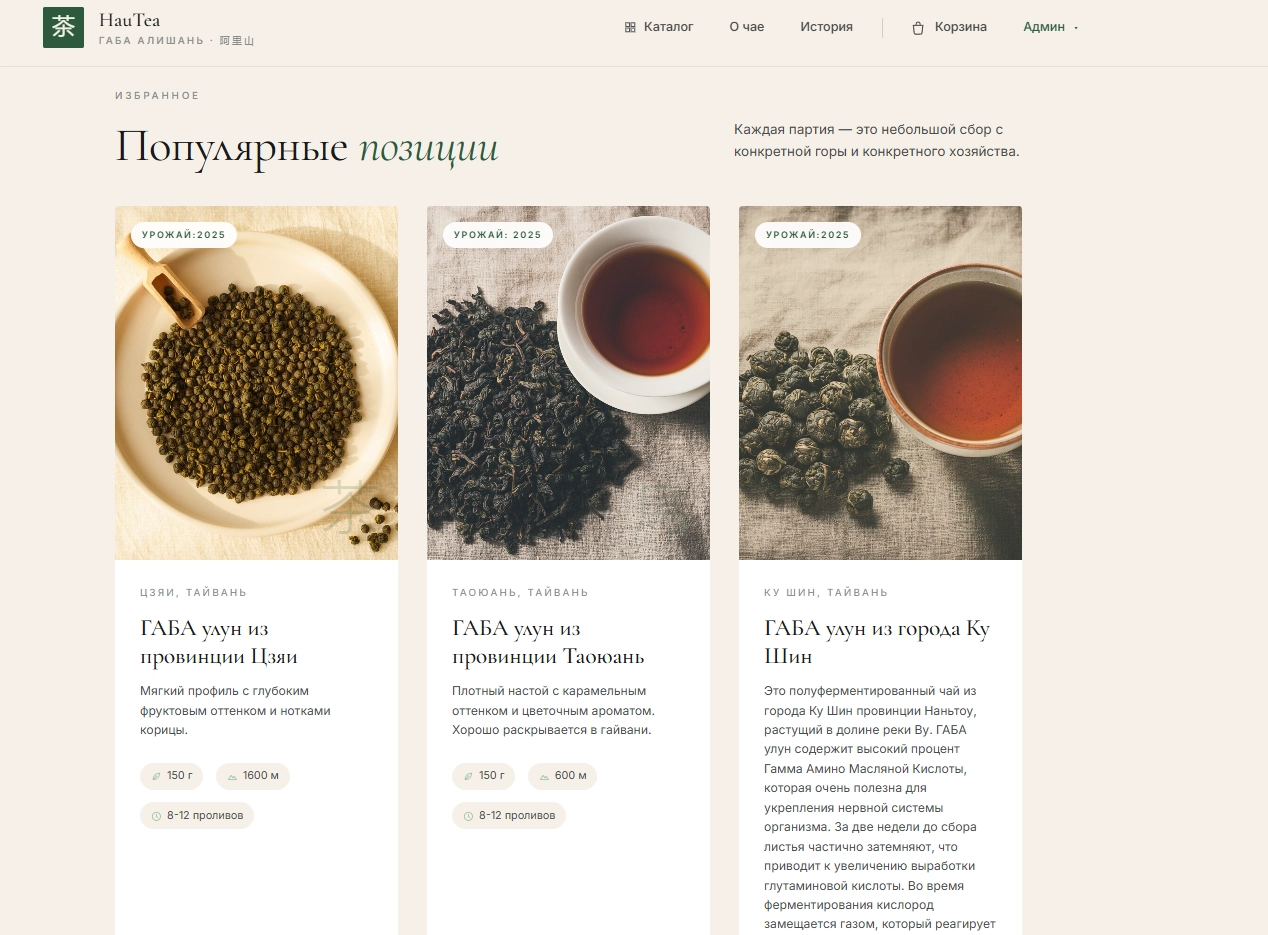
Task: Click the shopping bag icon beside Корзина
Action: [x=918, y=28]
